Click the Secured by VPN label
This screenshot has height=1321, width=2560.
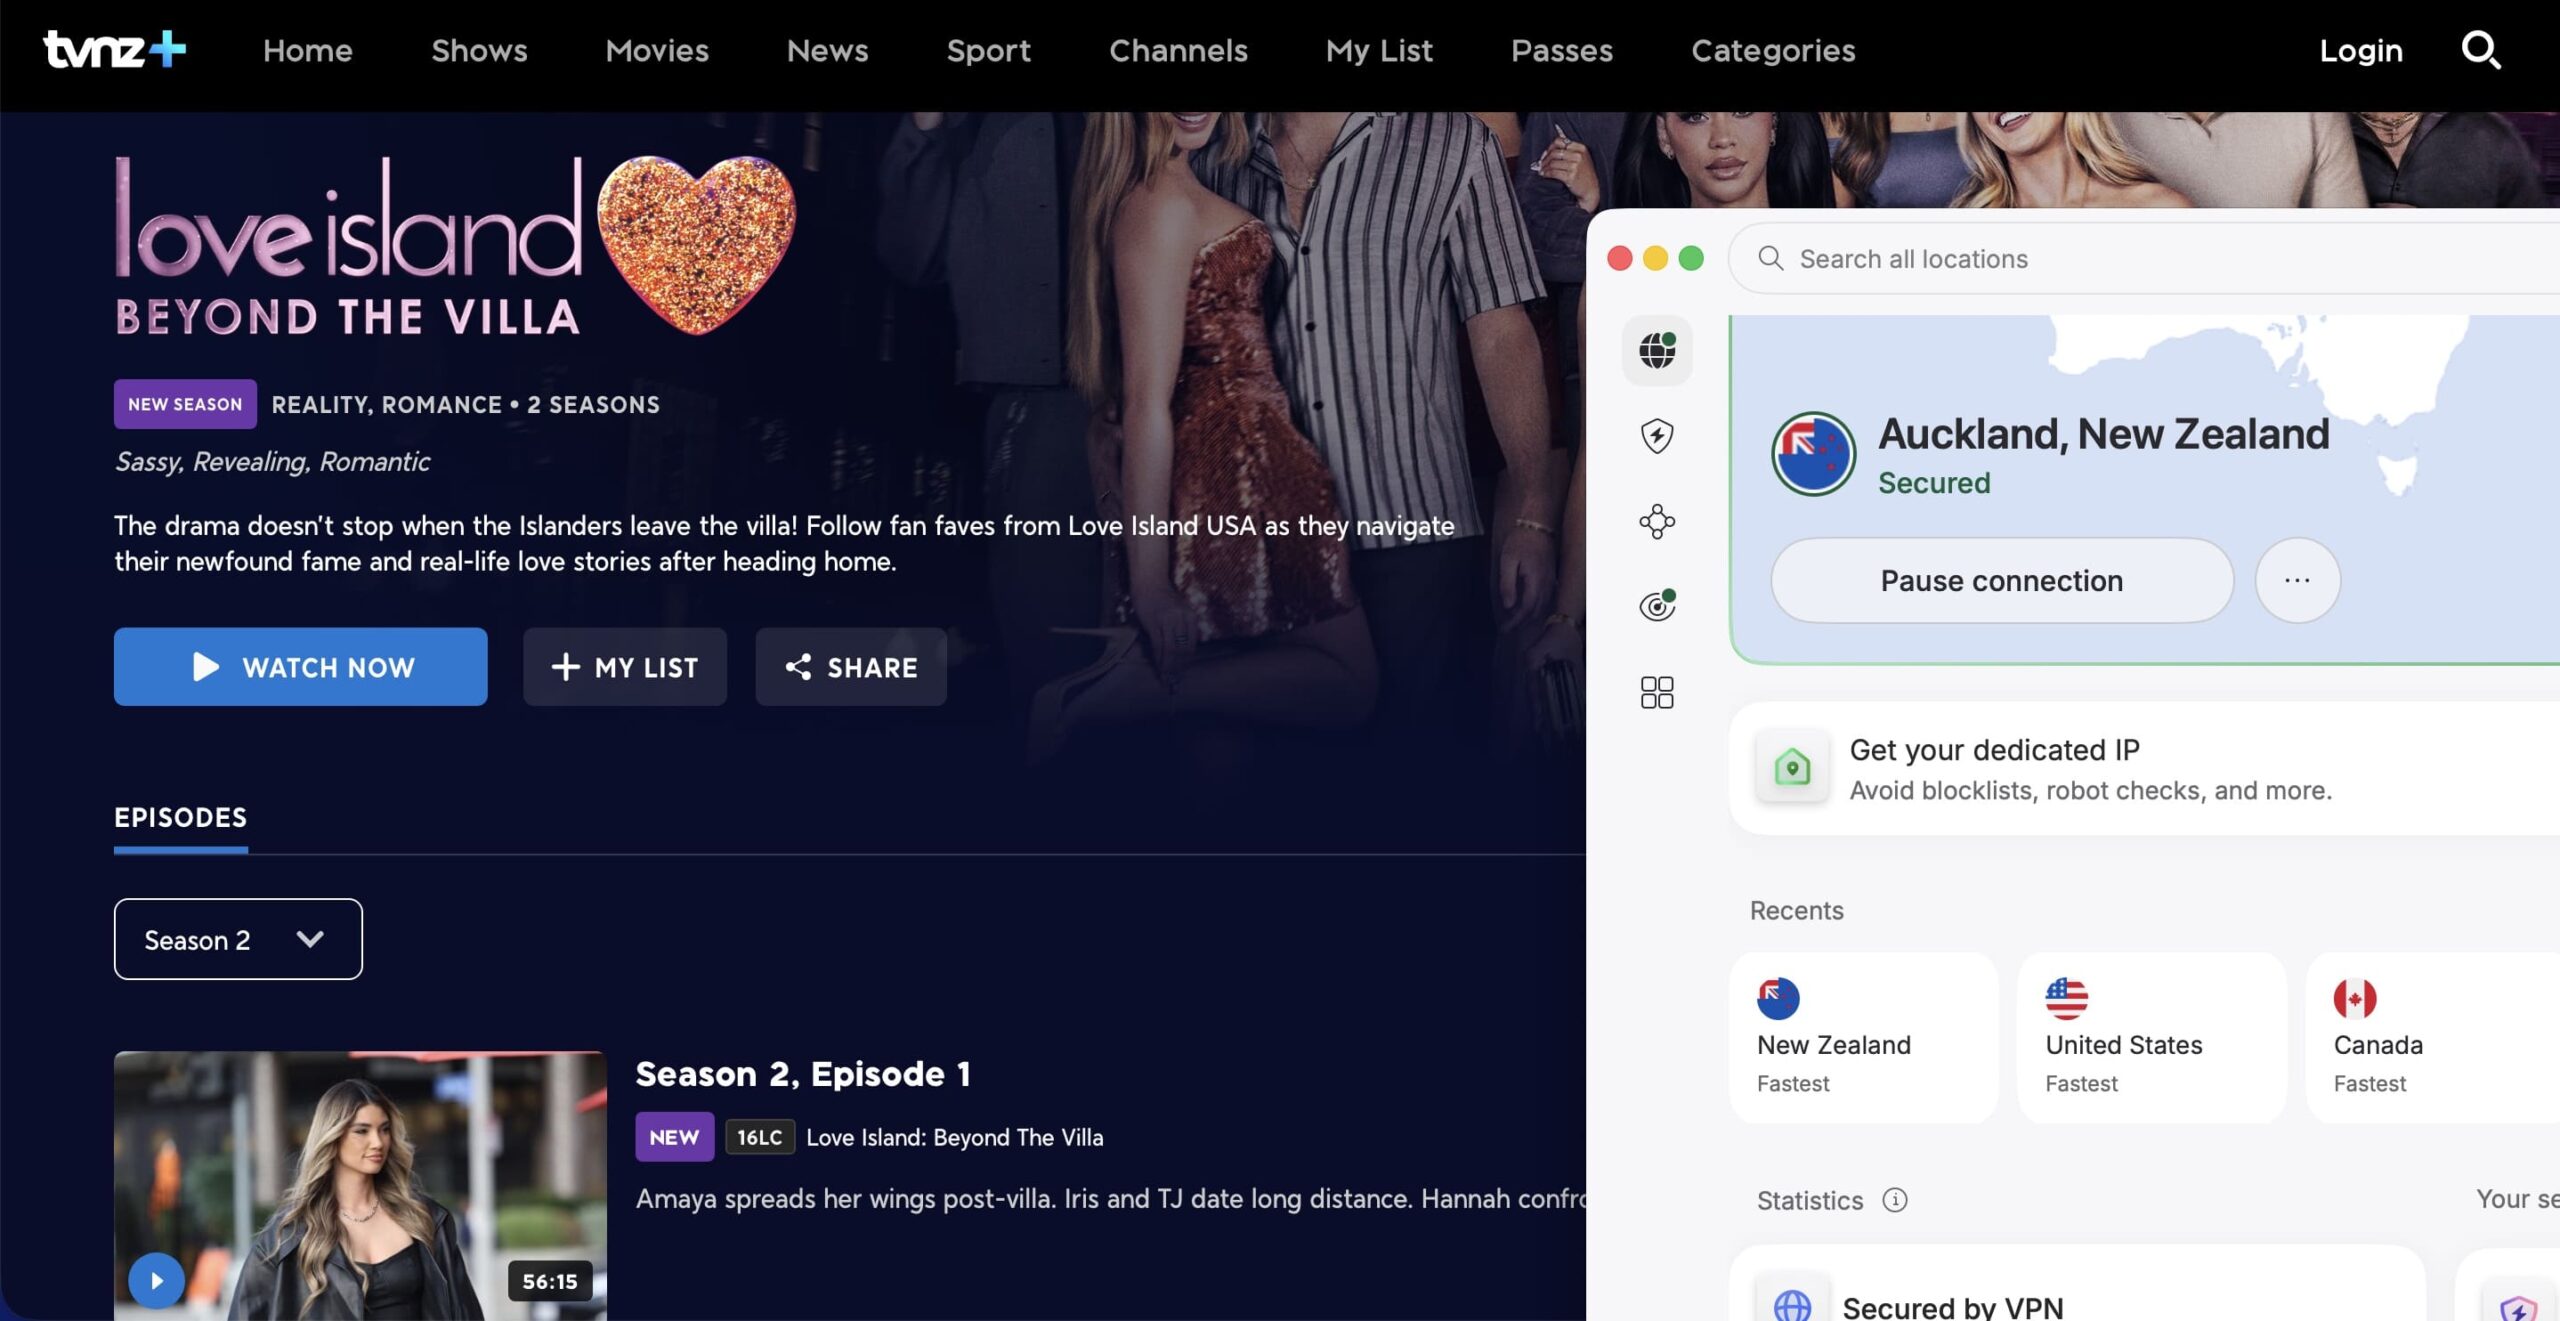pos(1953,1307)
